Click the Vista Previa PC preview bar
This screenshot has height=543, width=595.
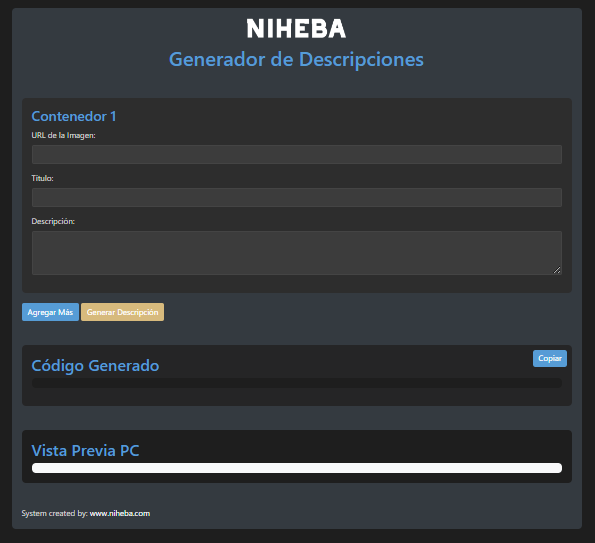pos(297,468)
